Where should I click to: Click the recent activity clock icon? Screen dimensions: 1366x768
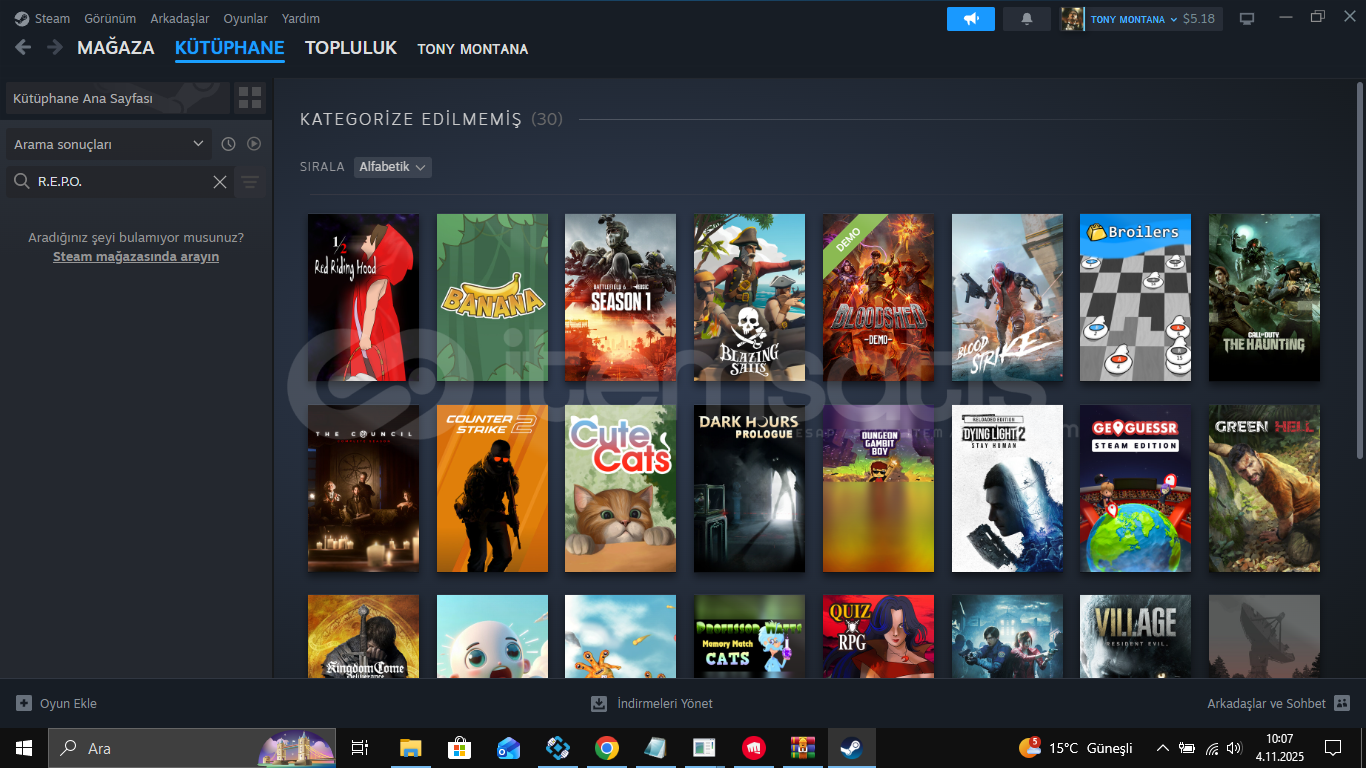click(228, 144)
